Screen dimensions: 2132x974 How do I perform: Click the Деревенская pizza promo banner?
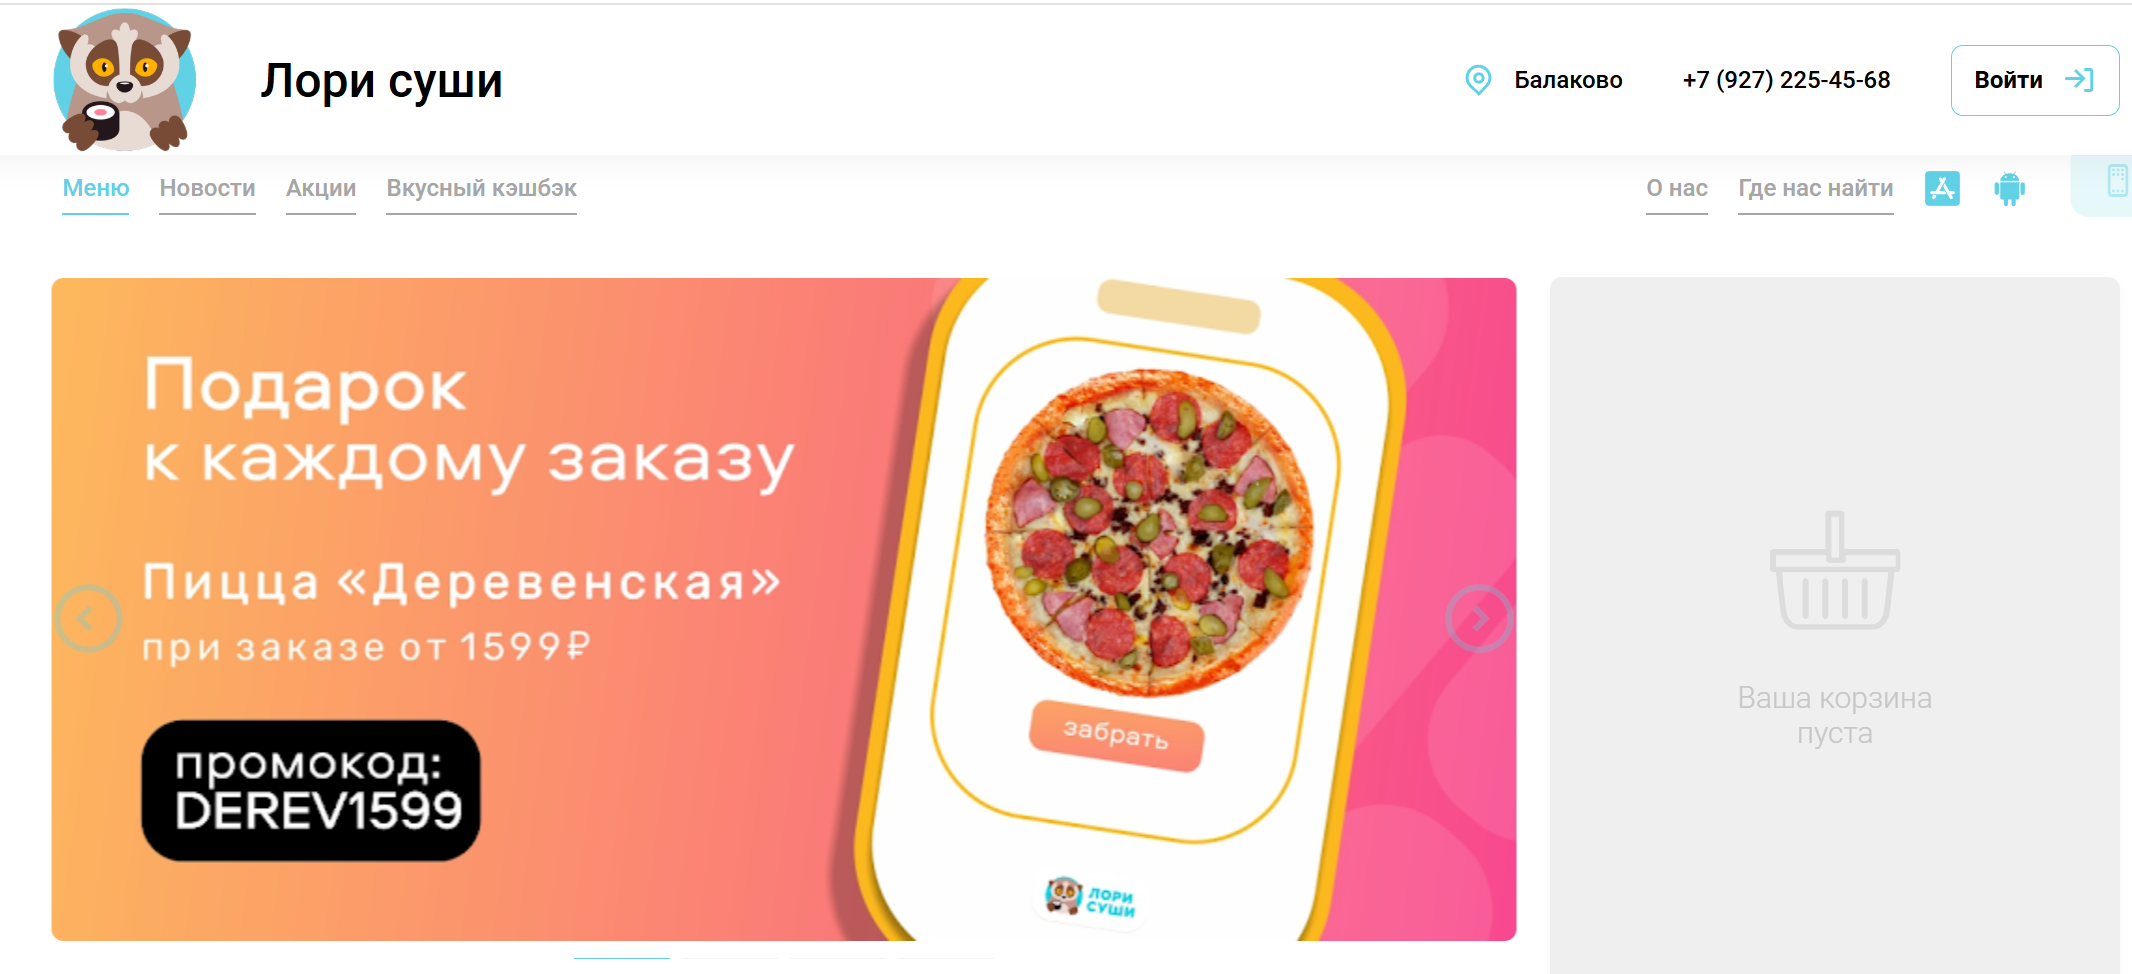tap(784, 609)
